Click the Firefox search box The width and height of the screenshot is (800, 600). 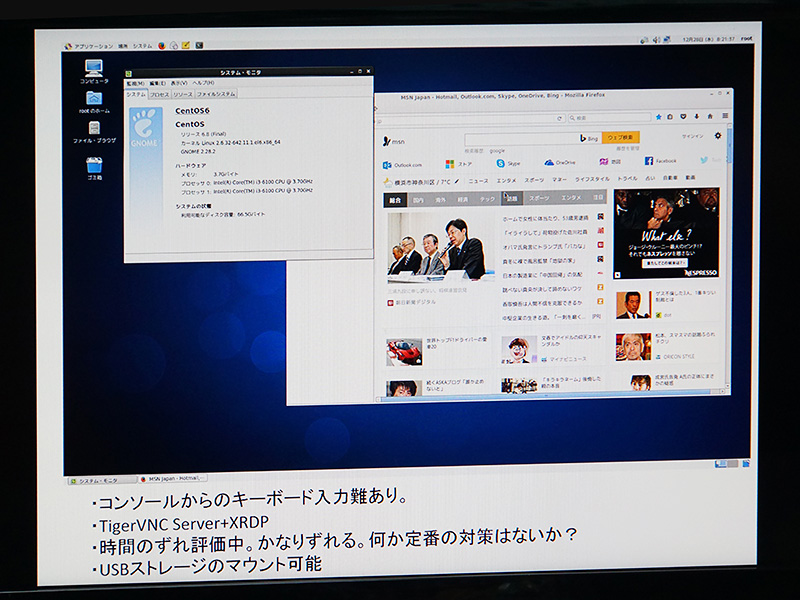[x=610, y=118]
